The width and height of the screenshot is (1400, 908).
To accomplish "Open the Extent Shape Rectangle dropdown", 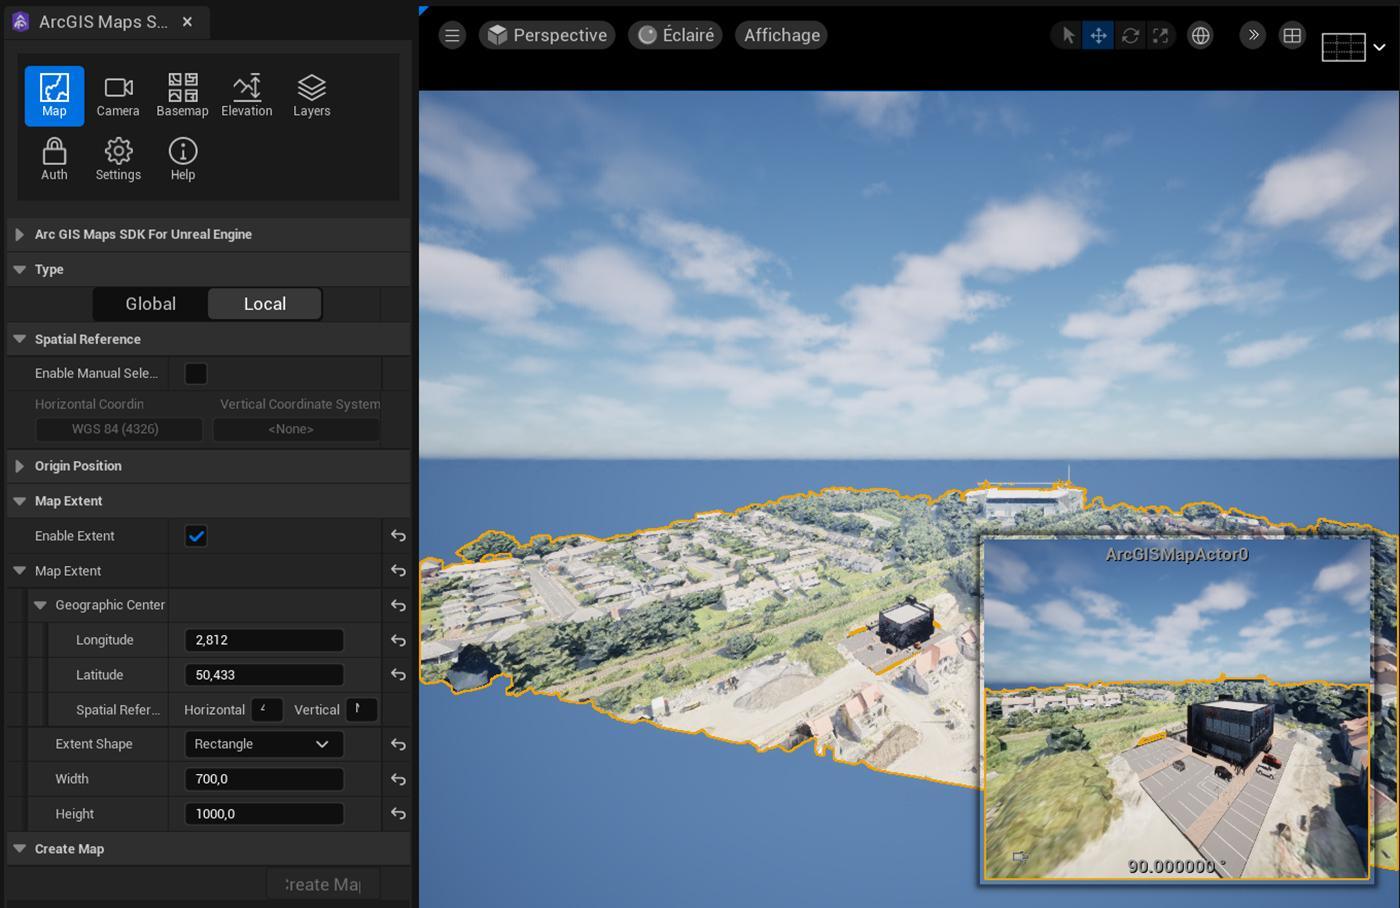I will click(x=264, y=744).
